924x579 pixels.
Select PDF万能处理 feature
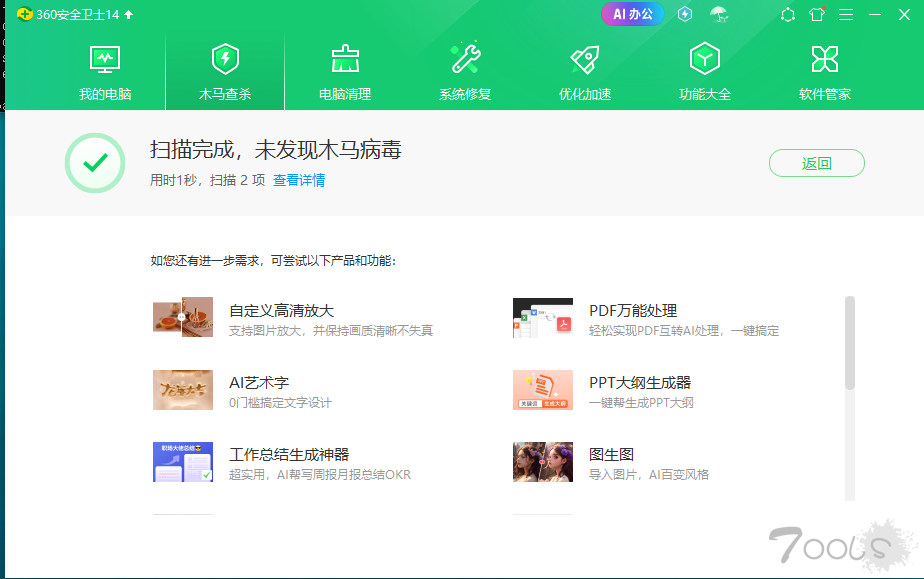click(x=633, y=311)
